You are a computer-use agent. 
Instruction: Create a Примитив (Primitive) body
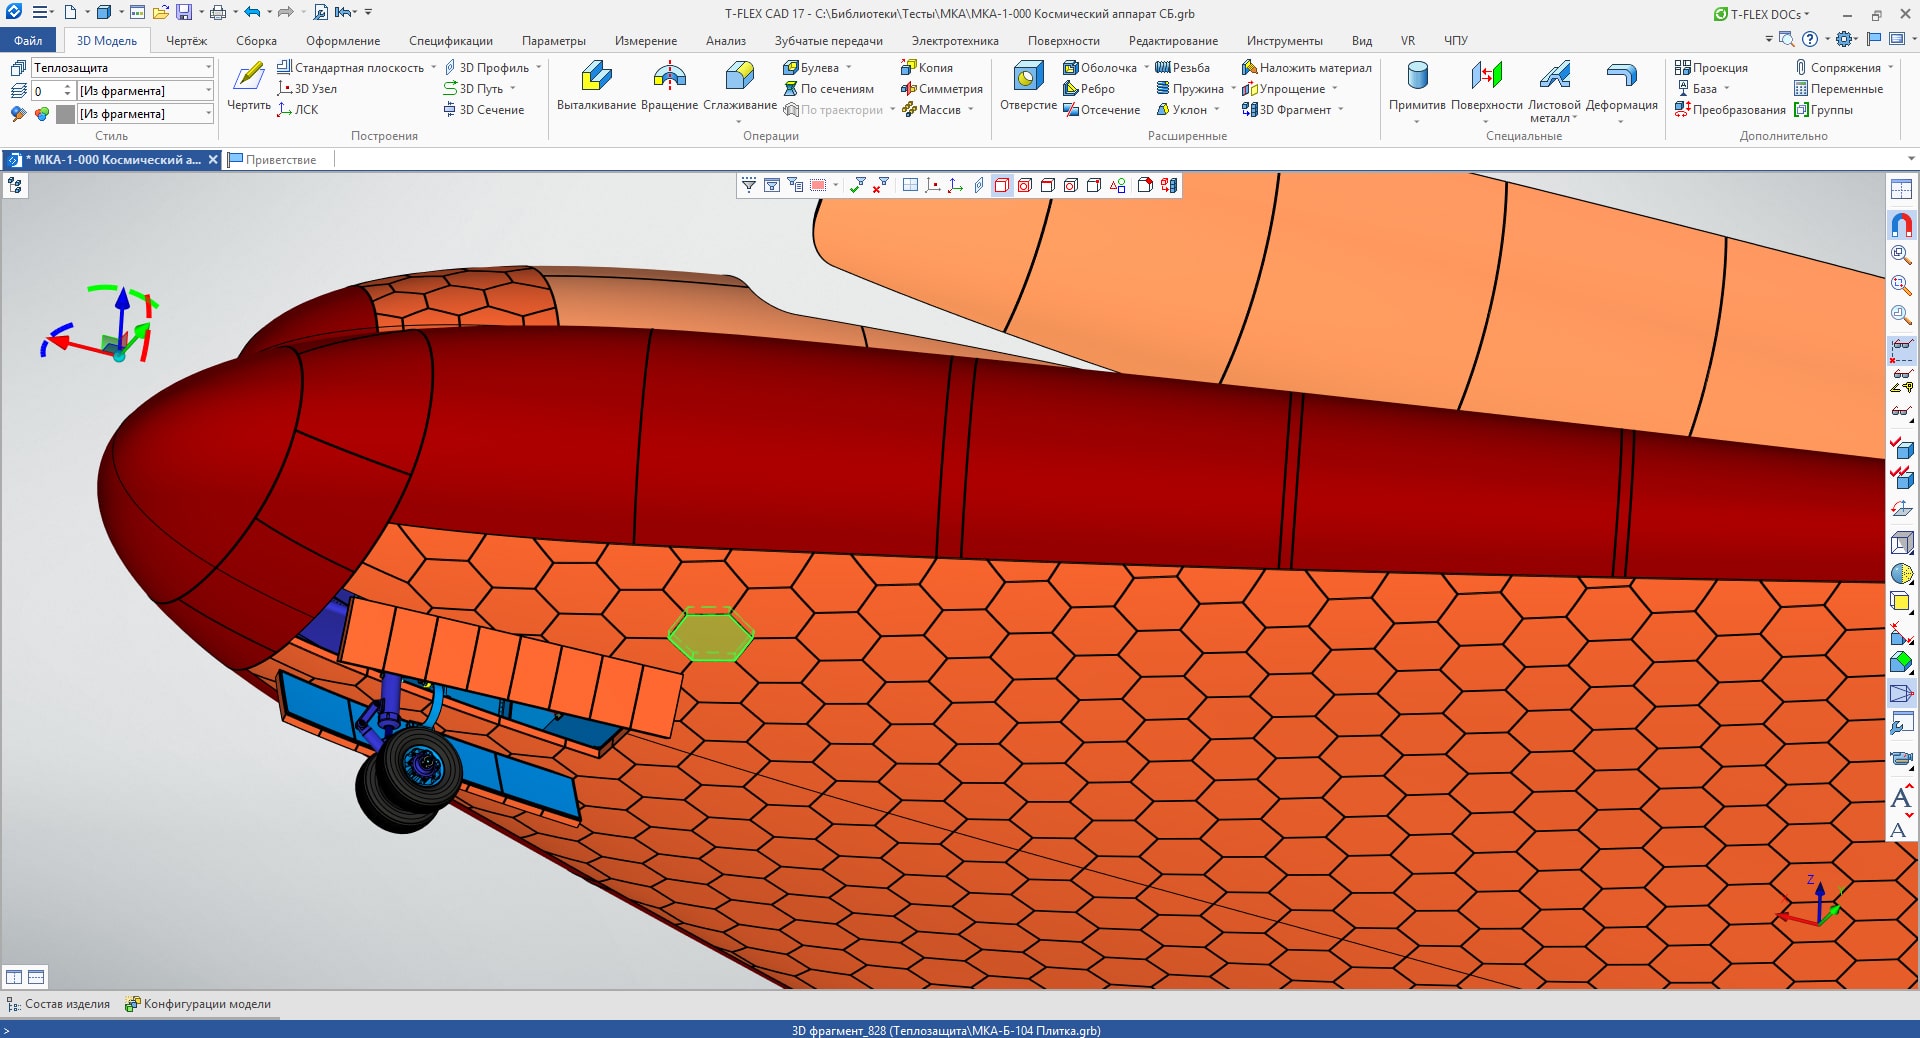point(1417,85)
